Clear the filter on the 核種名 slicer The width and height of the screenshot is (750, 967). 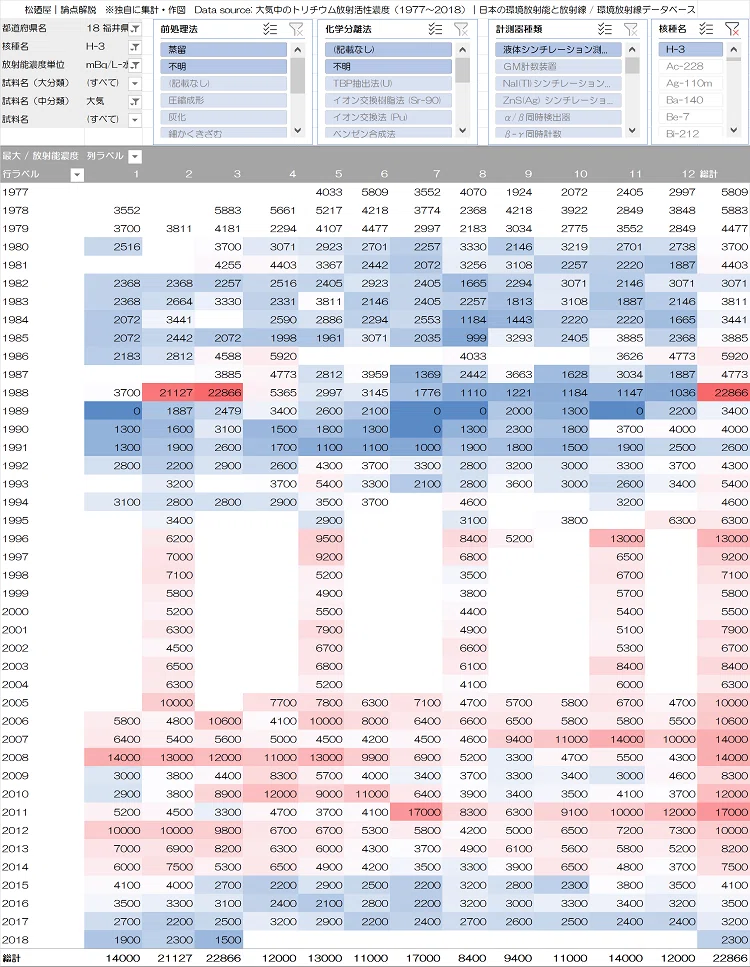point(732,29)
